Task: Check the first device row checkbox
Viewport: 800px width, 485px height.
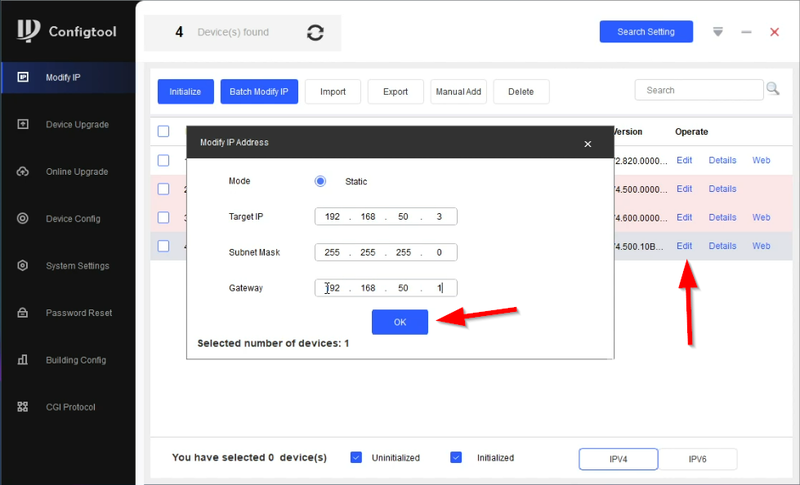Action: click(x=163, y=160)
